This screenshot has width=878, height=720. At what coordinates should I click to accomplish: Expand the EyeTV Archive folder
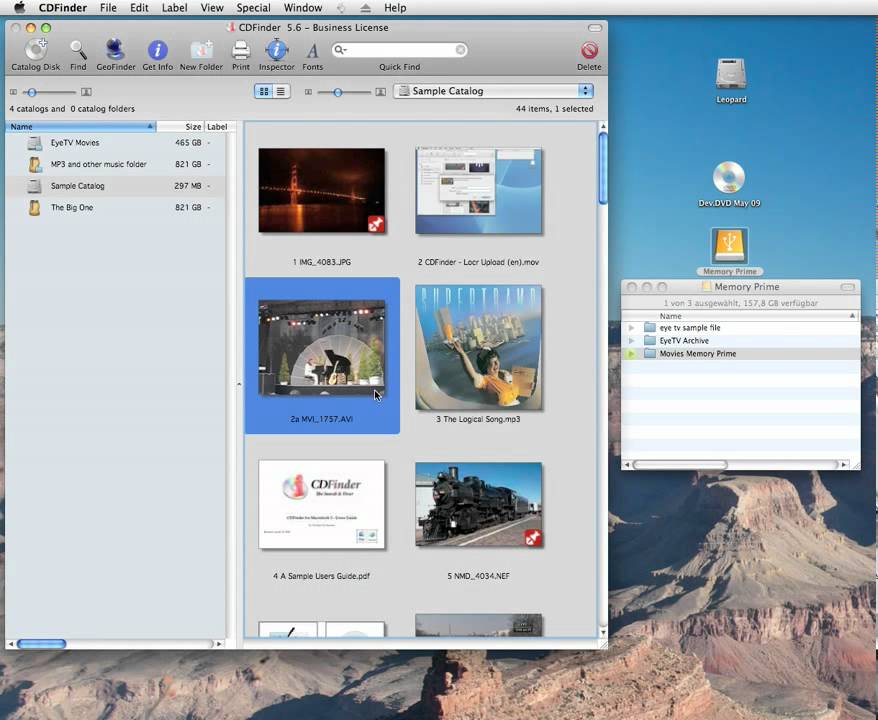pos(631,340)
